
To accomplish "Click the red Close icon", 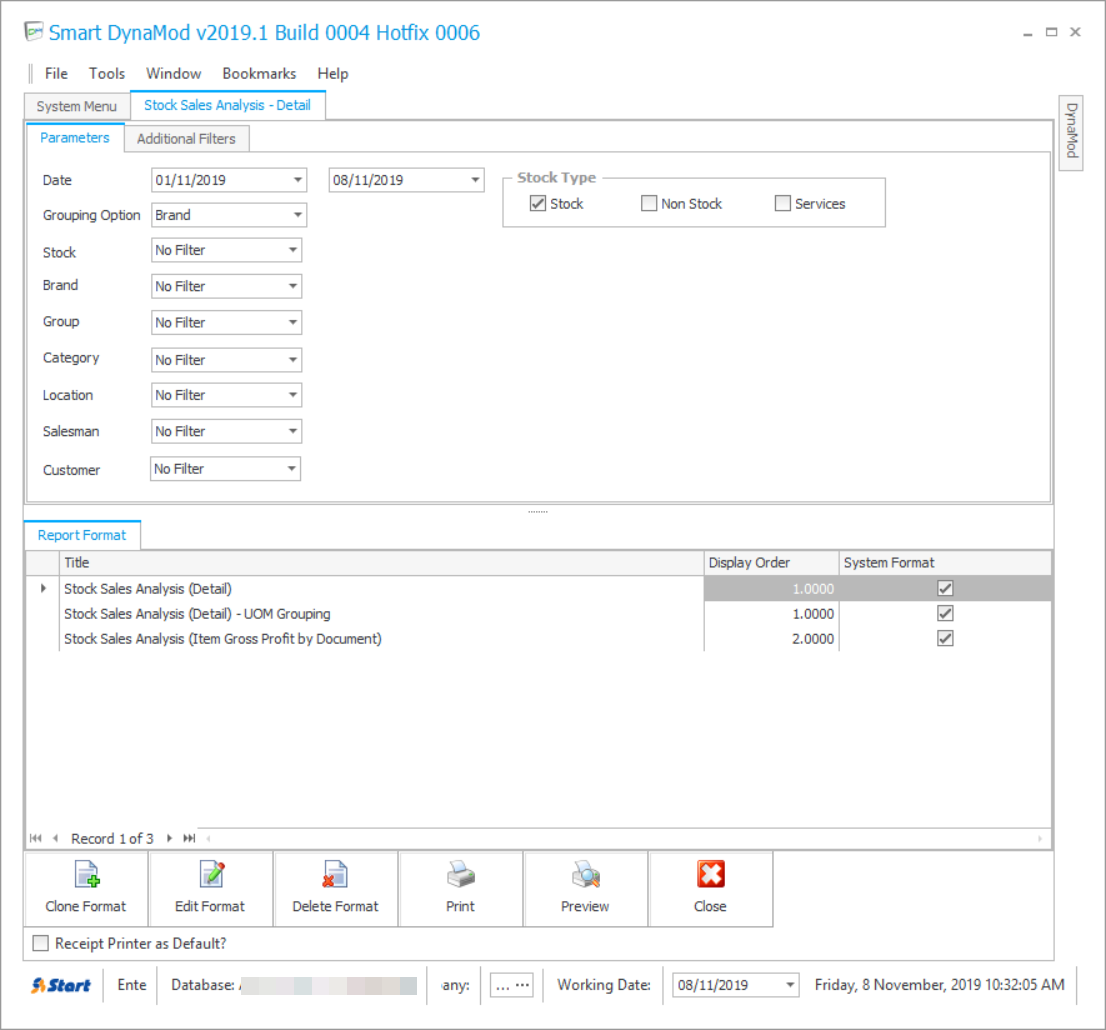I will pos(710,875).
